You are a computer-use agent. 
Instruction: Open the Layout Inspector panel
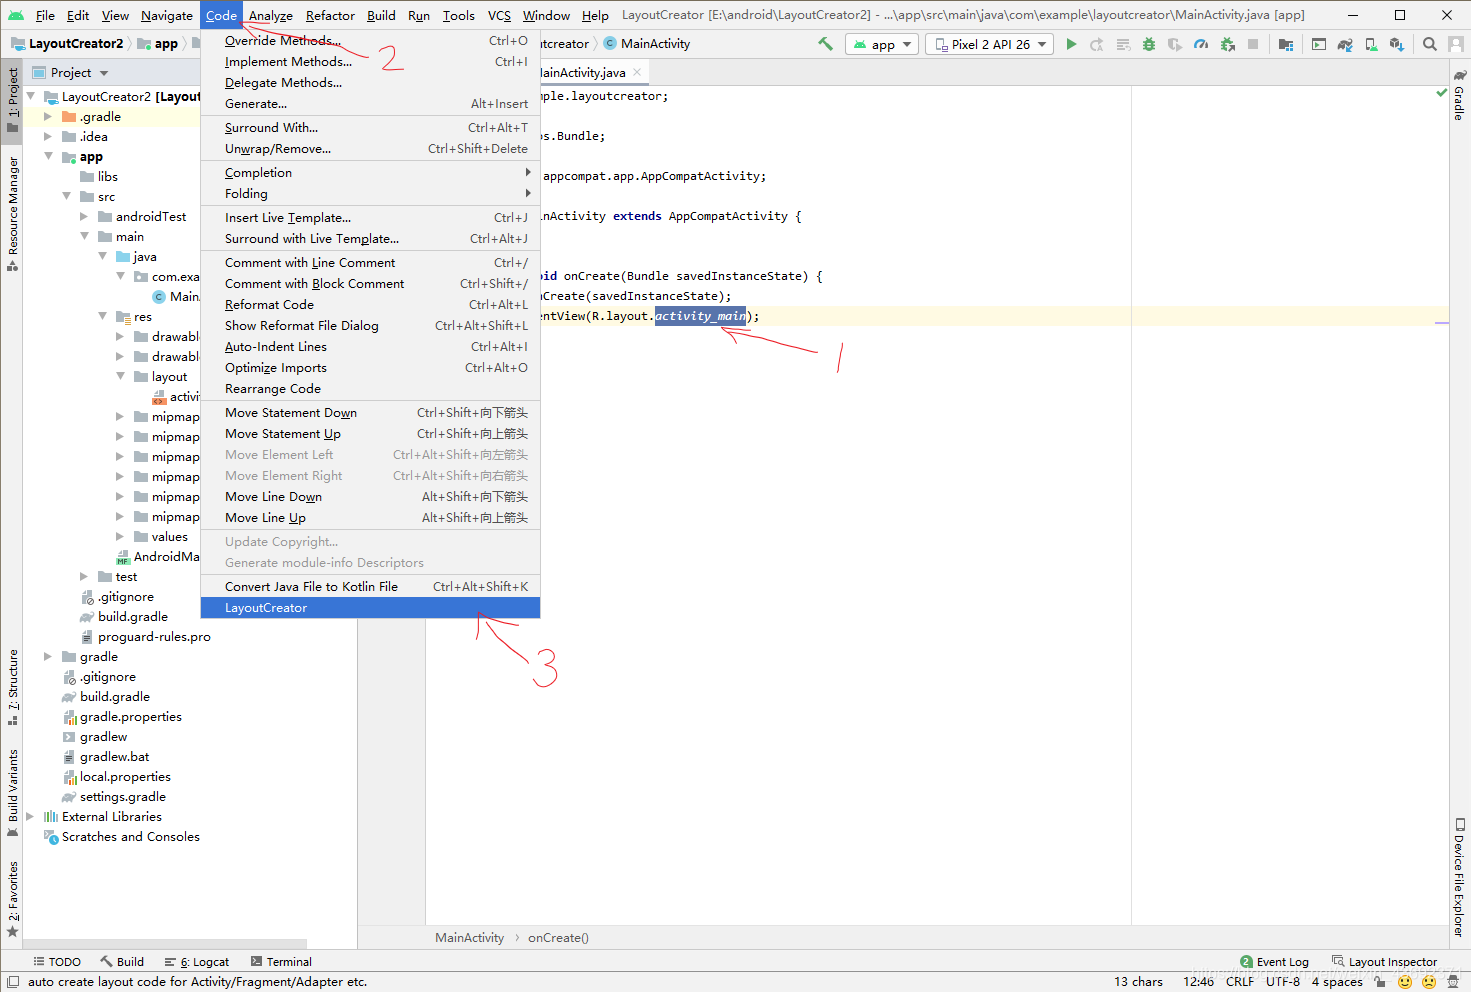coord(1384,962)
